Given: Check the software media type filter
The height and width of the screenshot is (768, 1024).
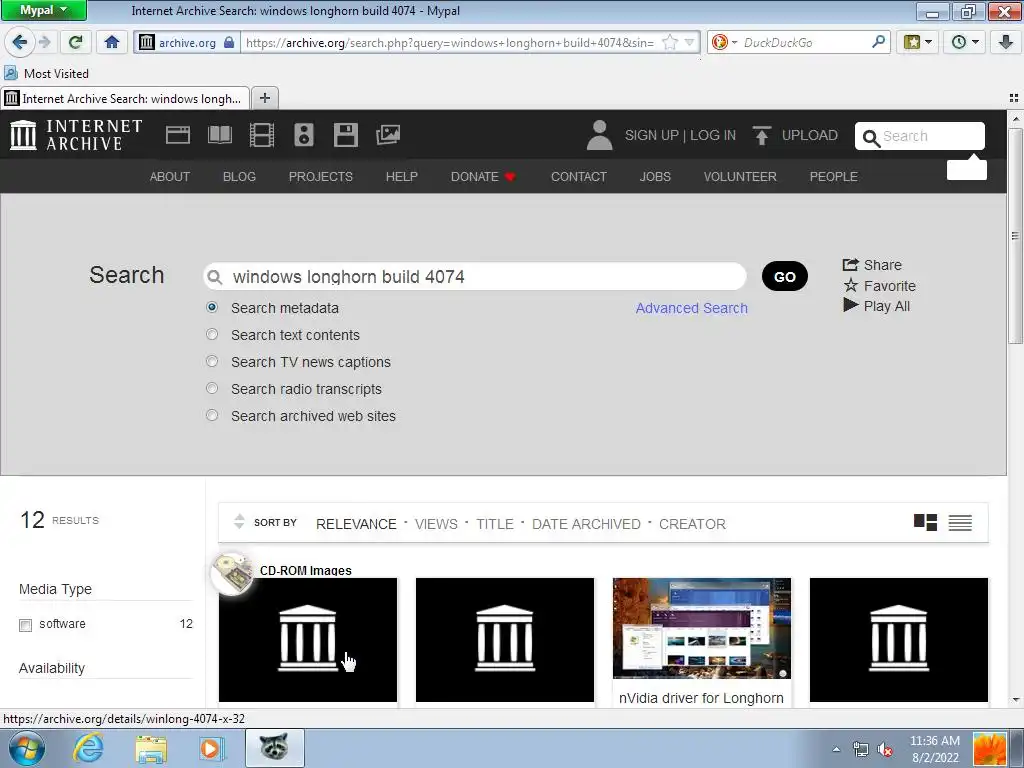Looking at the screenshot, I should pyautogui.click(x=25, y=625).
